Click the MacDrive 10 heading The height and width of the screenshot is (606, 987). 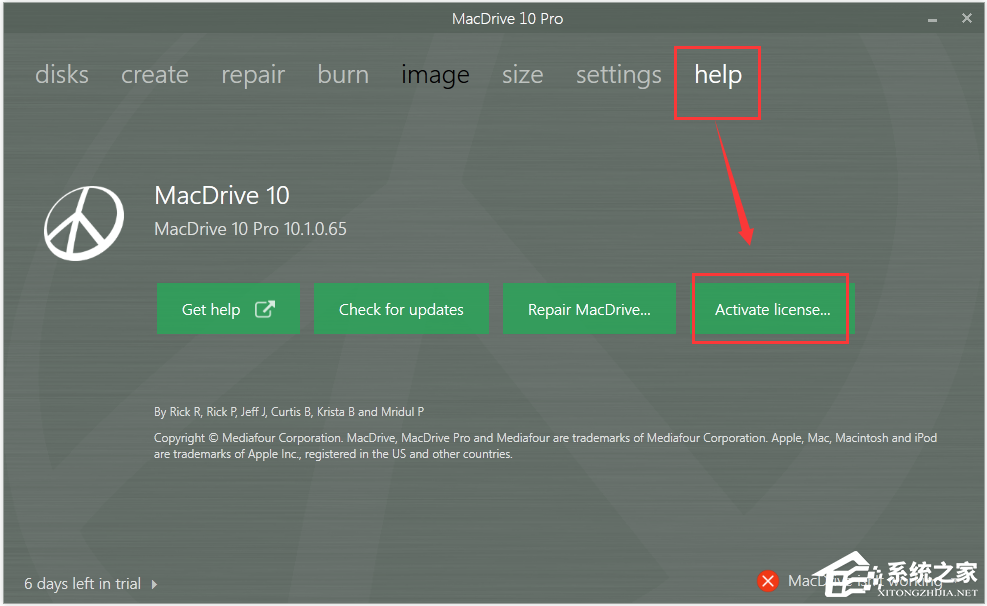click(222, 196)
